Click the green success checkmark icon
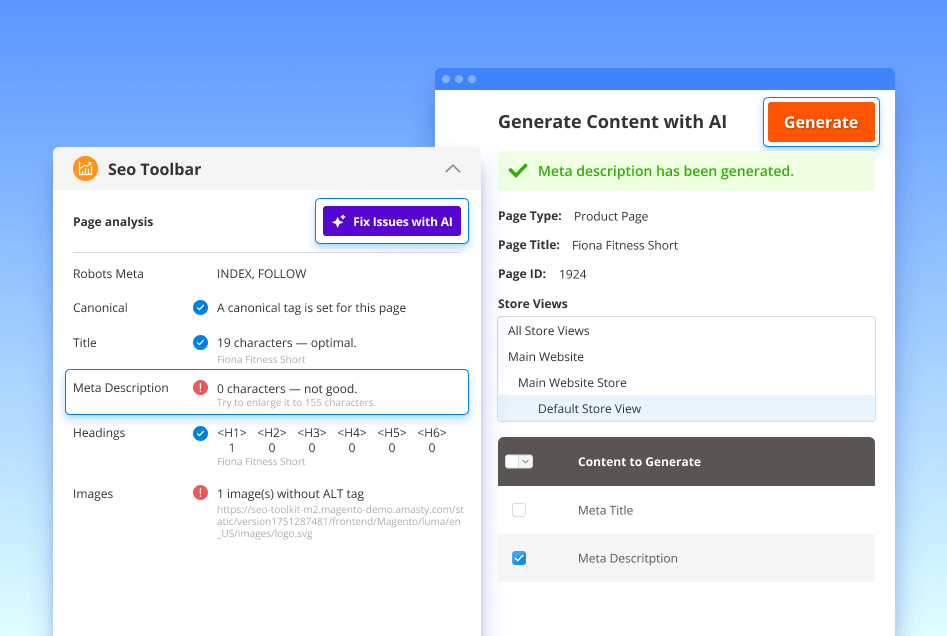This screenshot has height=636, width=947. click(x=517, y=171)
